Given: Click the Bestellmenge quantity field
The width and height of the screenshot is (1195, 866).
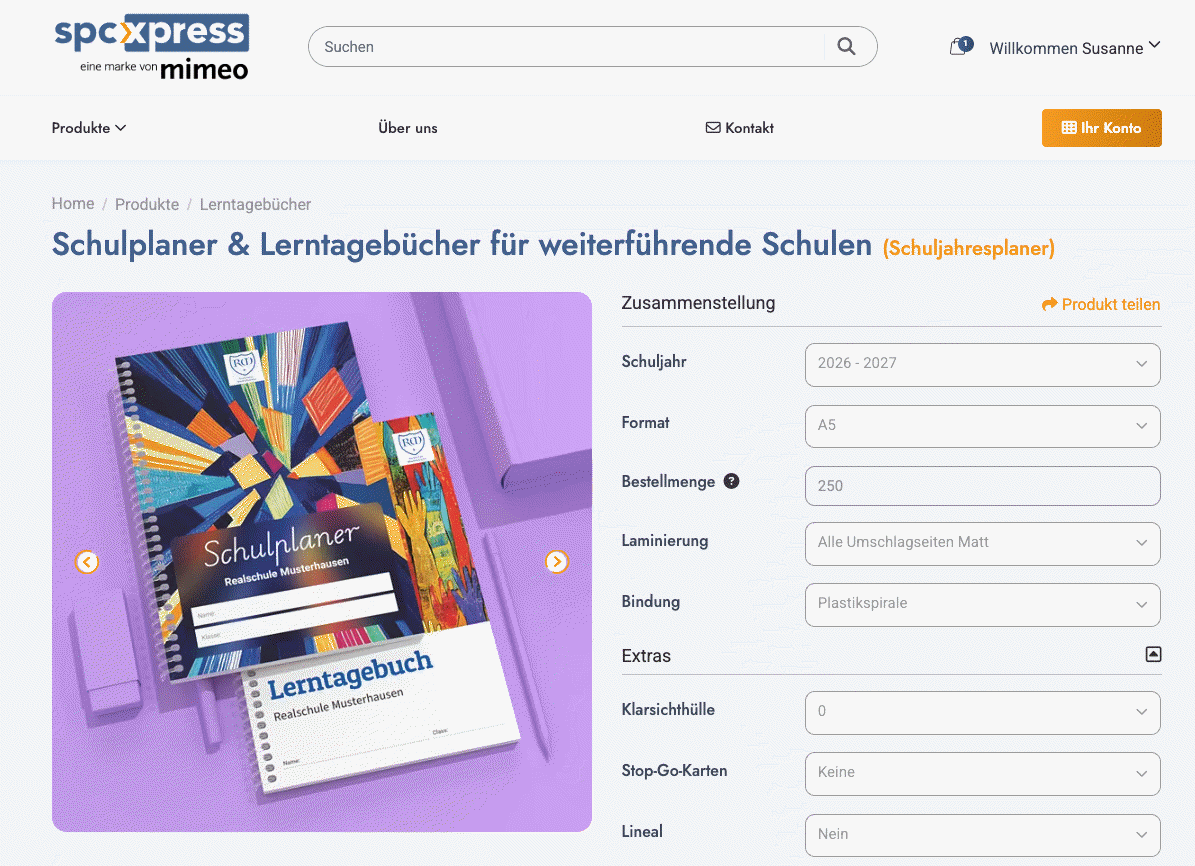Looking at the screenshot, I should [982, 486].
